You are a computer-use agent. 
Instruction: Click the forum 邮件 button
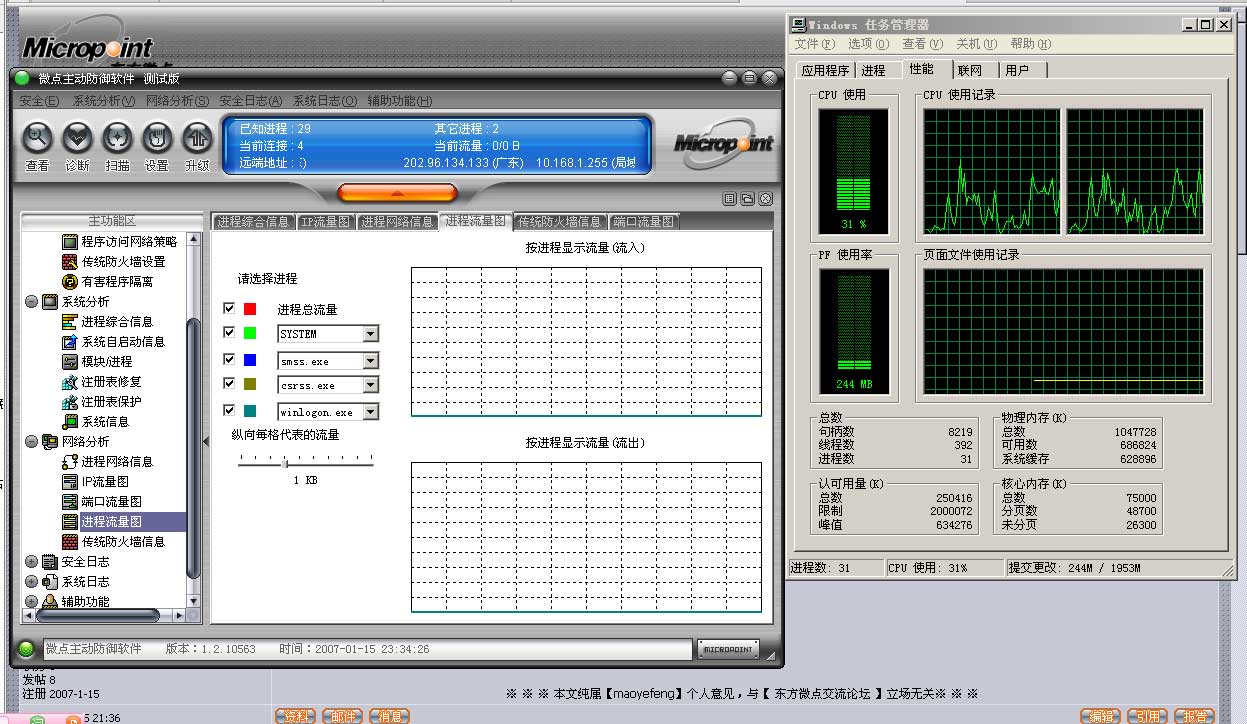pos(342,716)
